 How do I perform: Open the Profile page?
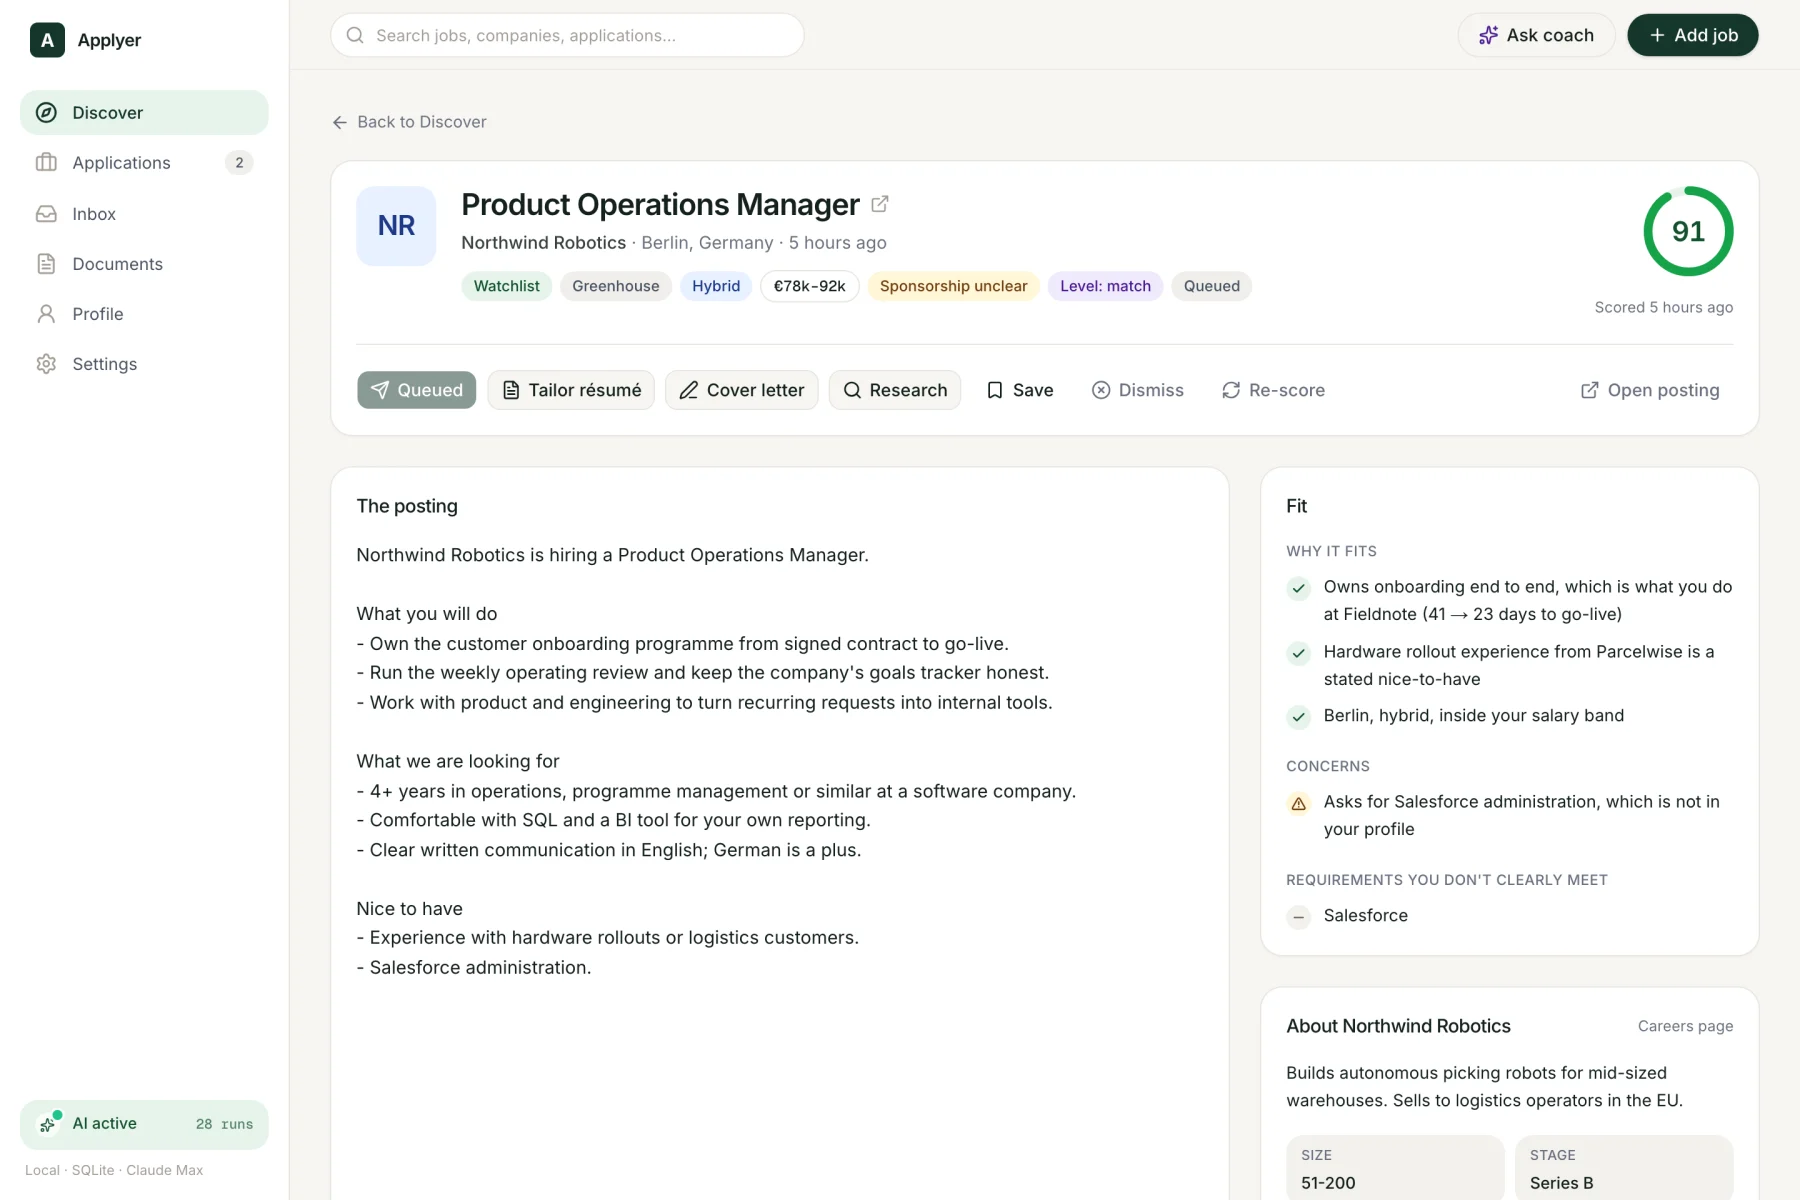pyautogui.click(x=144, y=314)
